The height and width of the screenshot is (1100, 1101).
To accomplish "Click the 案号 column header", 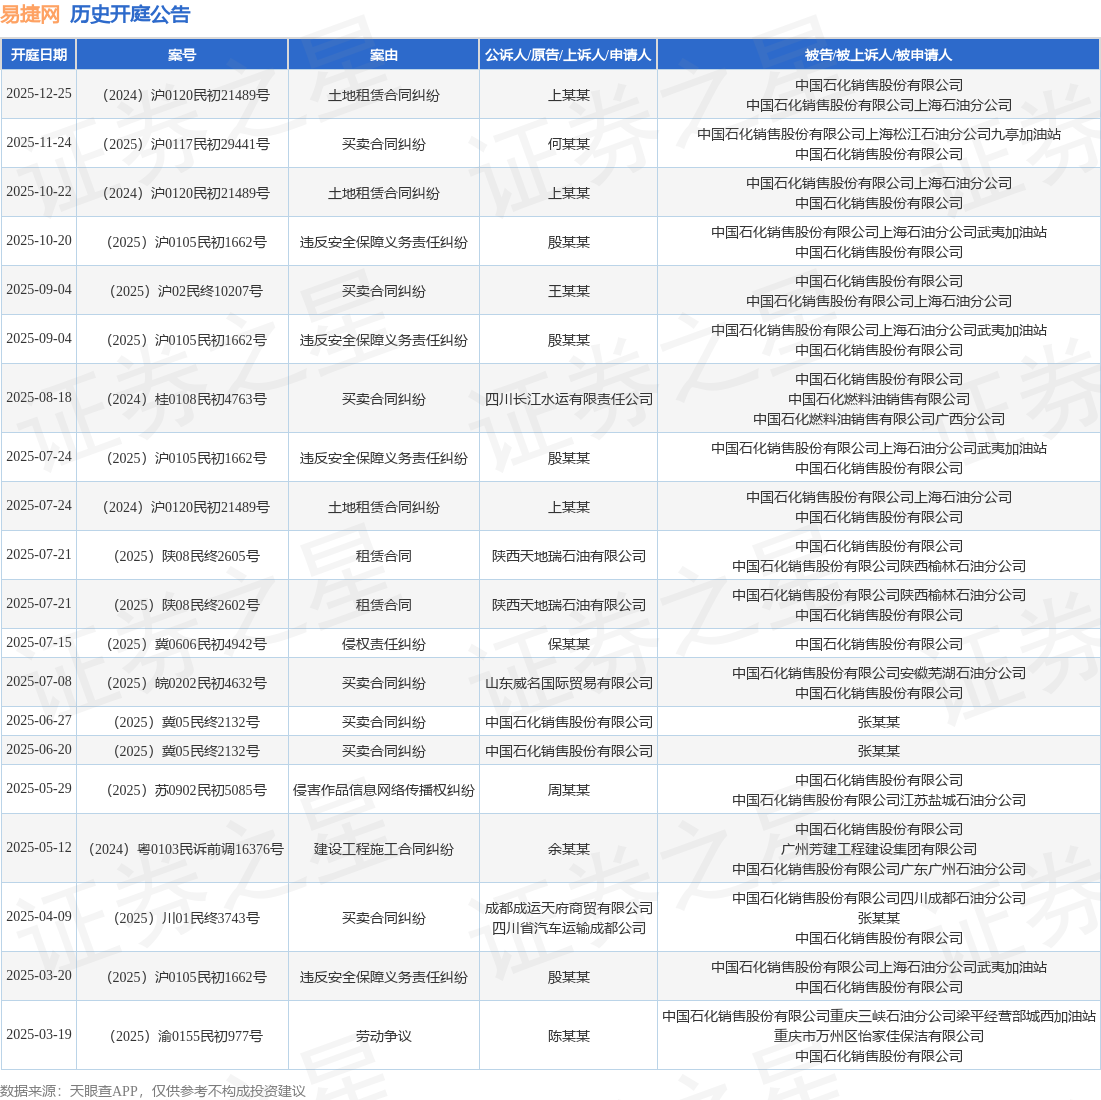I will pos(182,55).
